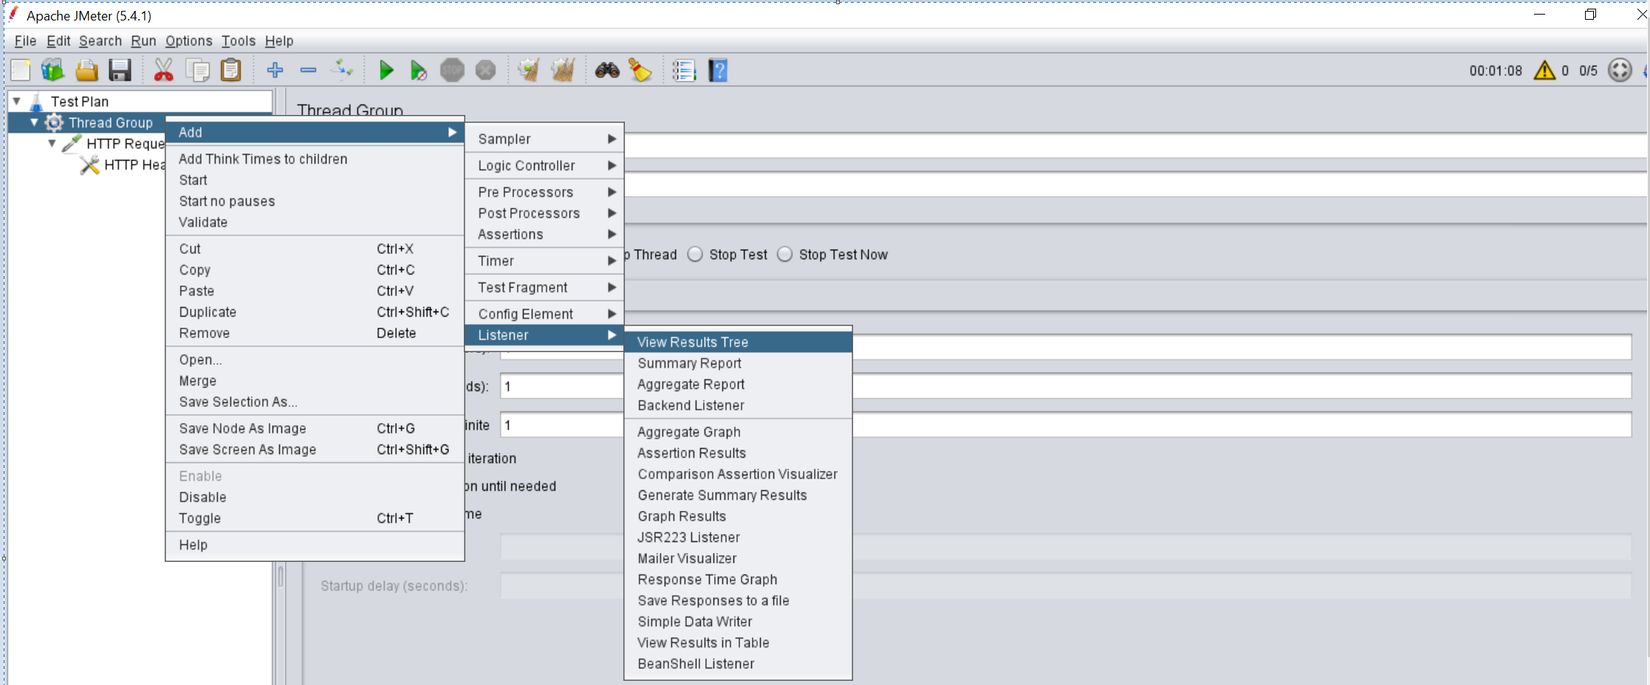Screen dimensions: 1650x685
Task: Click the HTTP Request pipette icon in the tree
Action: (x=72, y=144)
